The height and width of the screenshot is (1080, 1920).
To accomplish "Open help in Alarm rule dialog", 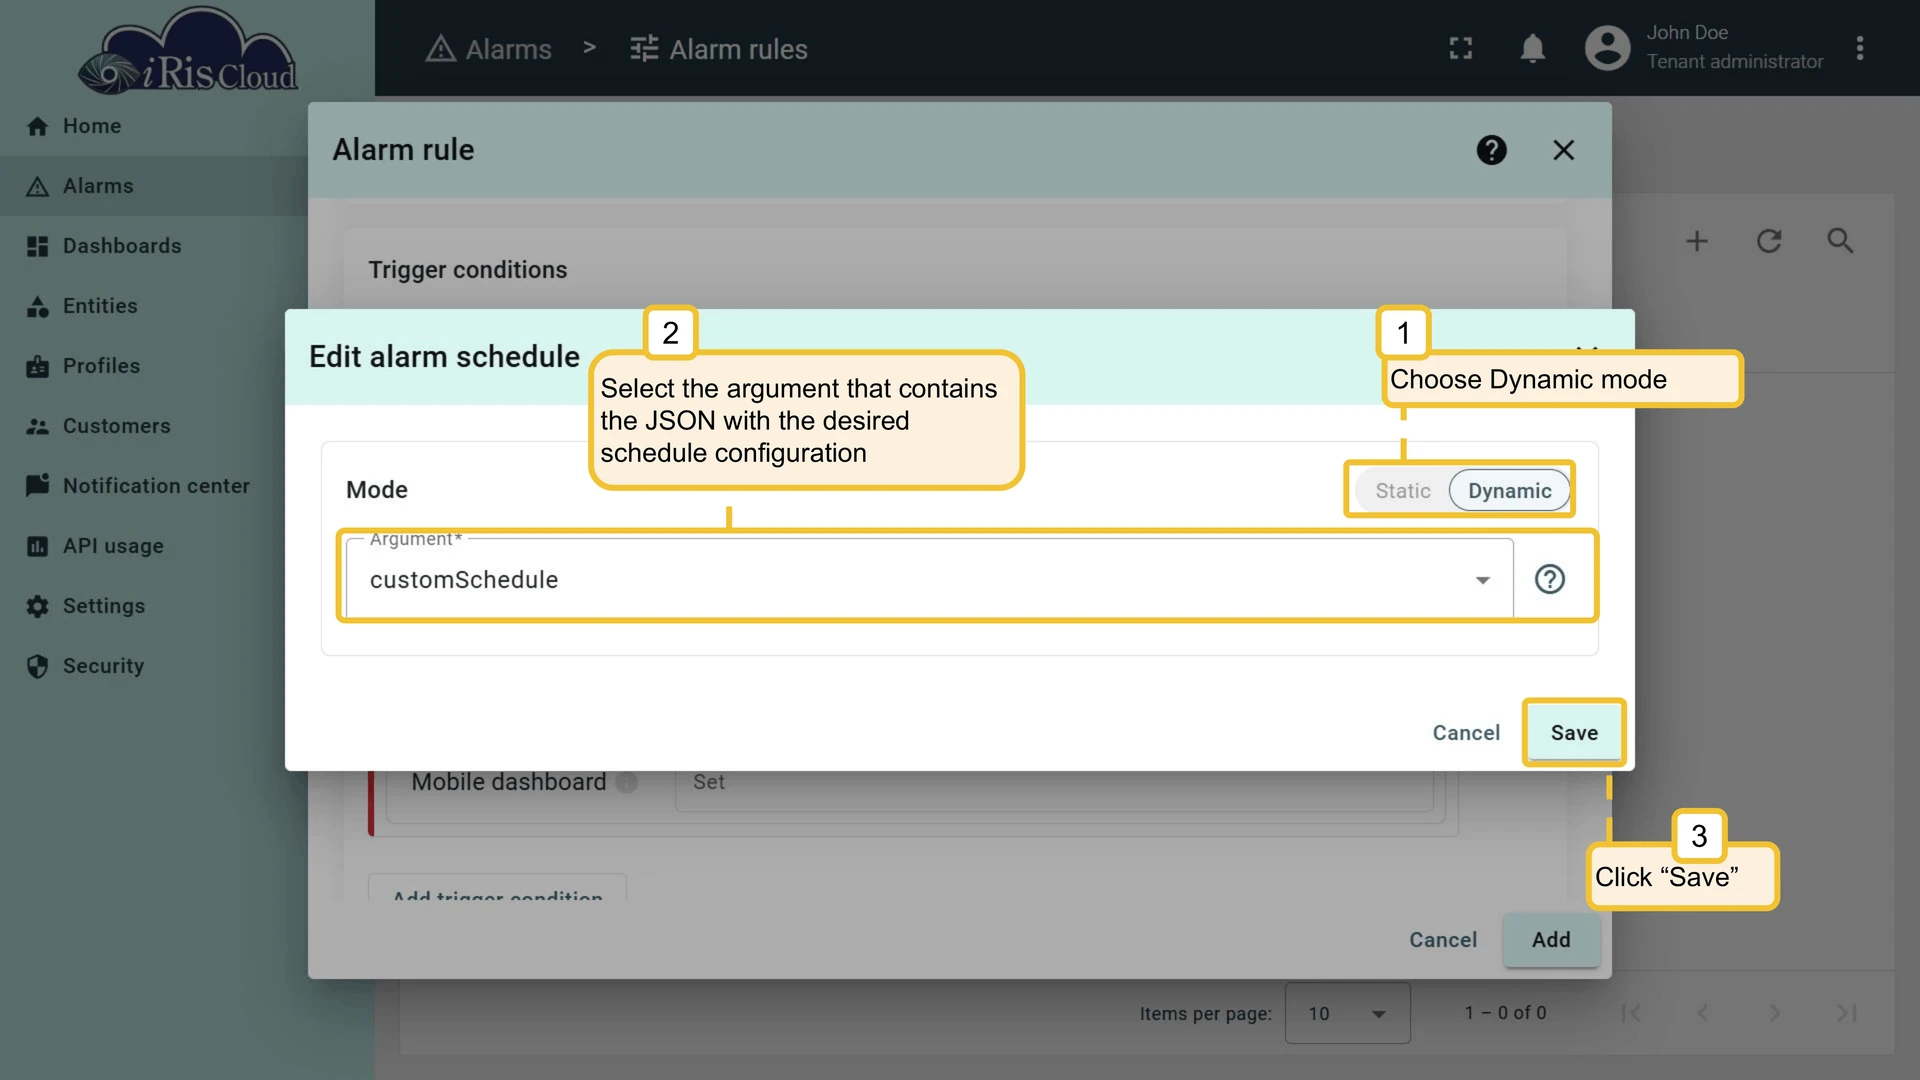I will (x=1492, y=150).
